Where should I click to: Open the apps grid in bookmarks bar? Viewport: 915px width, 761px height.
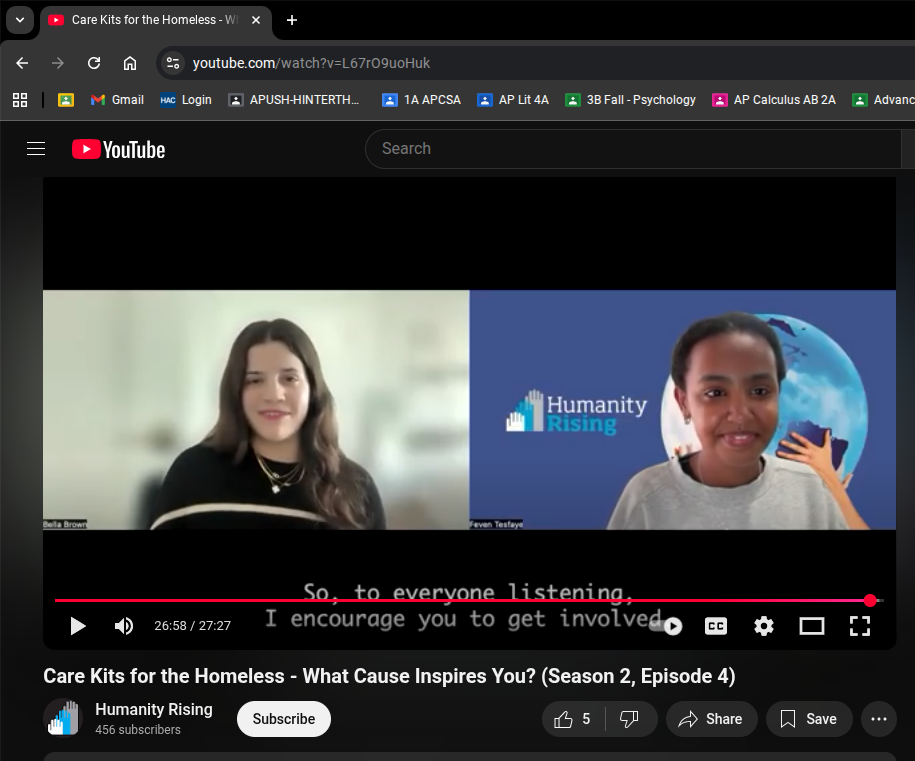20,100
